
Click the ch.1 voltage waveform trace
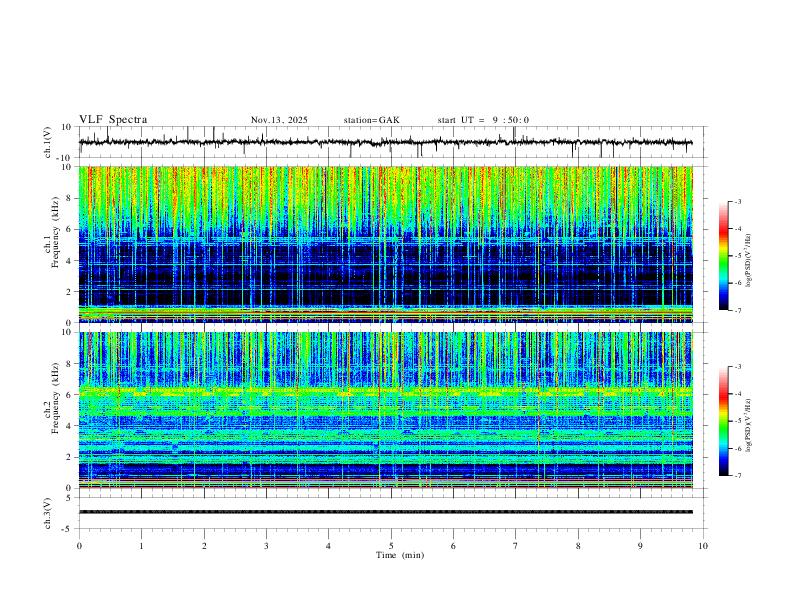click(x=385, y=142)
